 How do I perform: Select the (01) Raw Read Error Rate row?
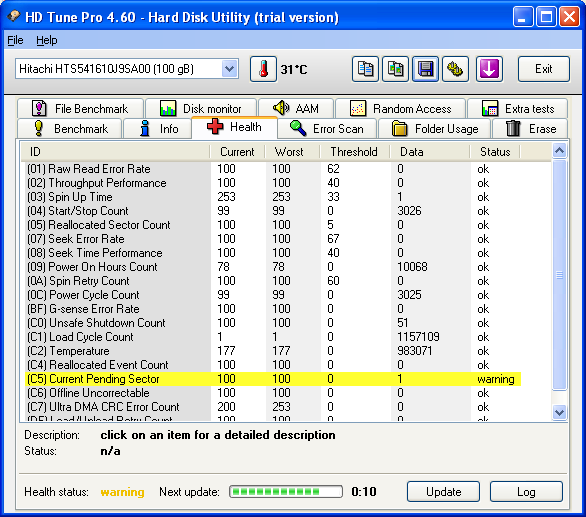coord(273,169)
